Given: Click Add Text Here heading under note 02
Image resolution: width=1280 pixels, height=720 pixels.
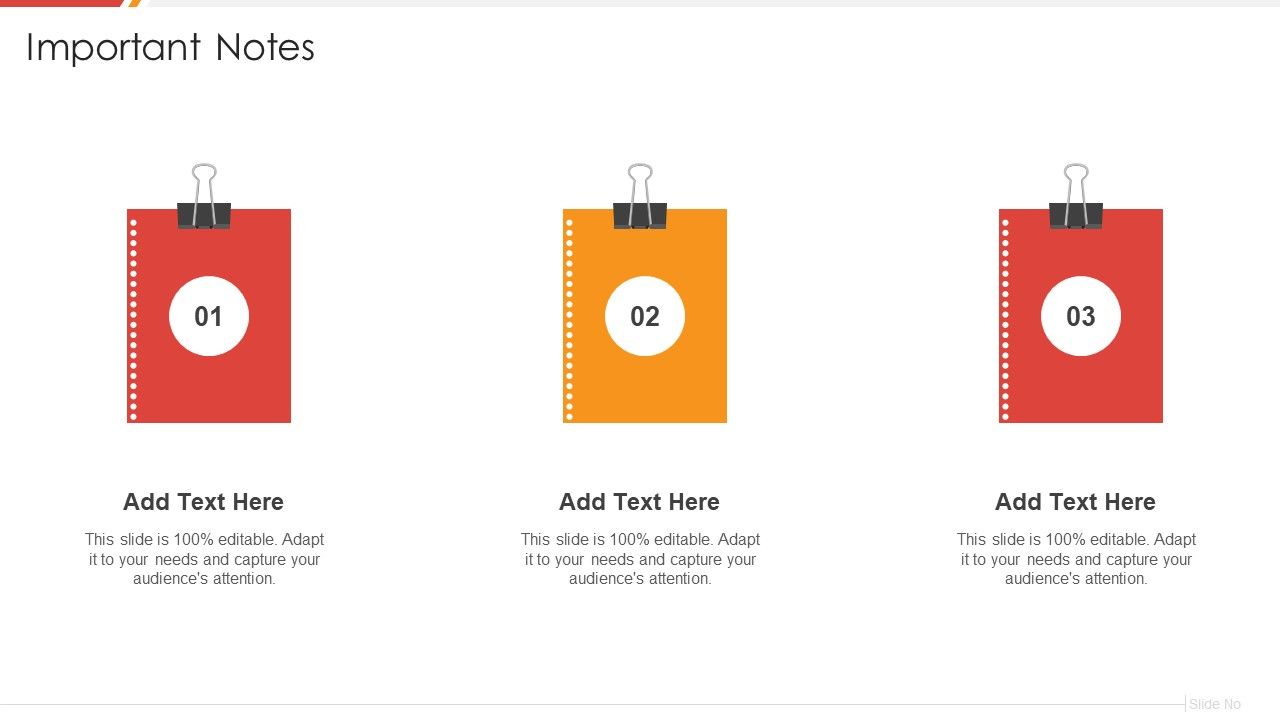Looking at the screenshot, I should click(x=640, y=502).
